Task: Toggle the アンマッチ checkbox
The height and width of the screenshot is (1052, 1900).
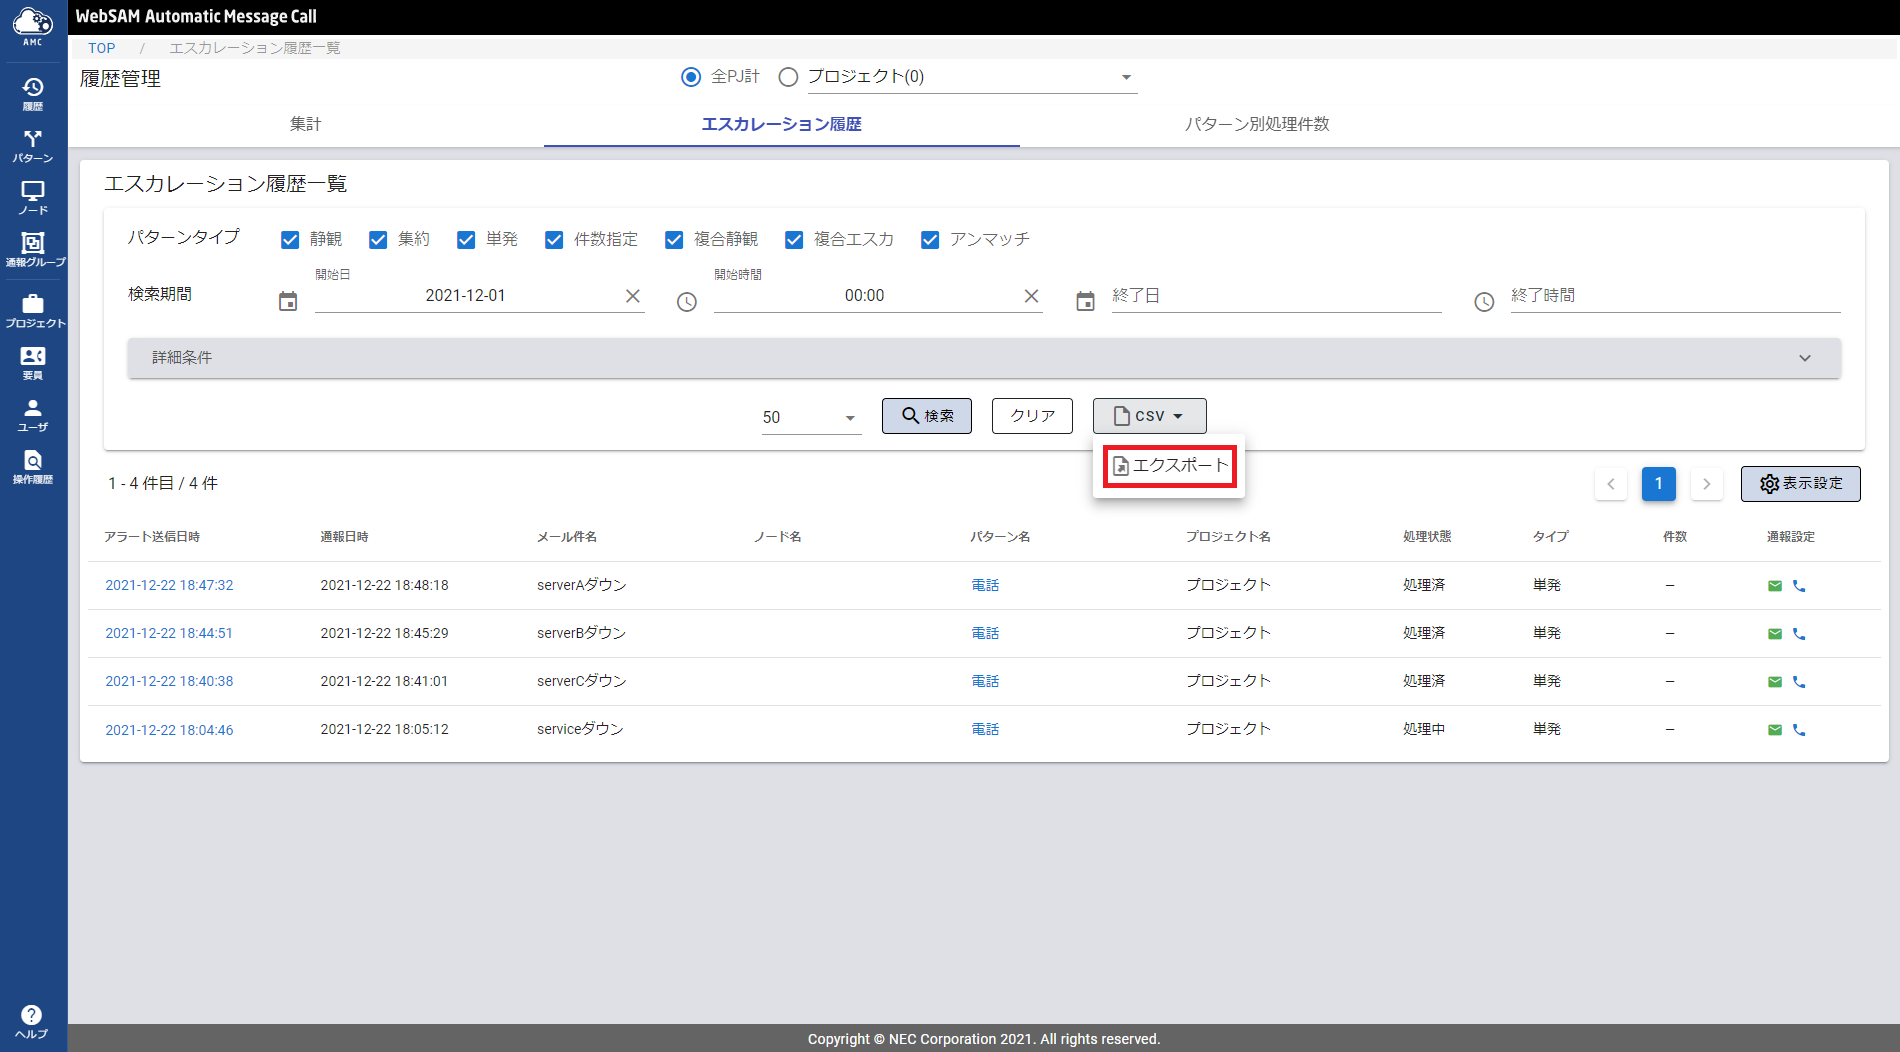Action: tap(930, 240)
